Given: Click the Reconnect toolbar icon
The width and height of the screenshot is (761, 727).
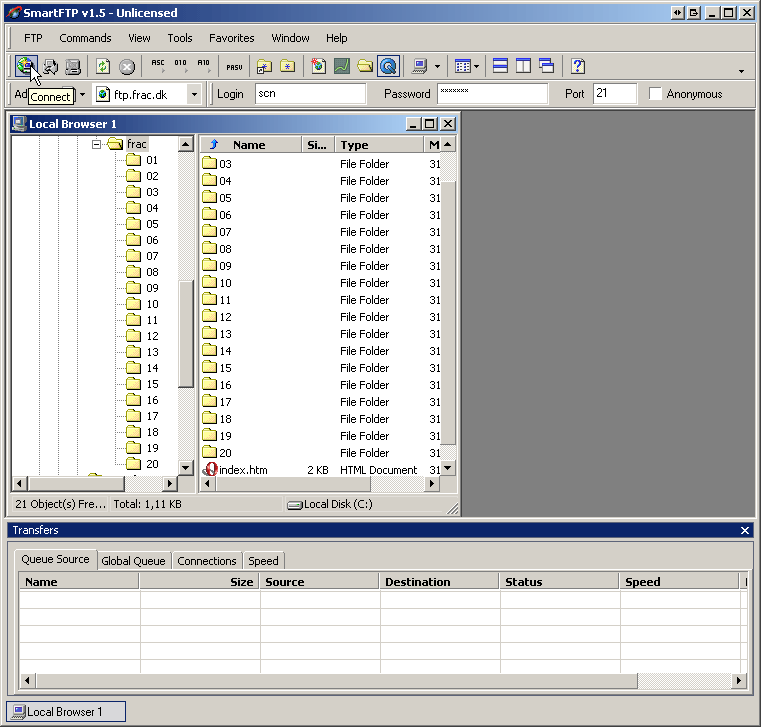Looking at the screenshot, I should [50, 66].
